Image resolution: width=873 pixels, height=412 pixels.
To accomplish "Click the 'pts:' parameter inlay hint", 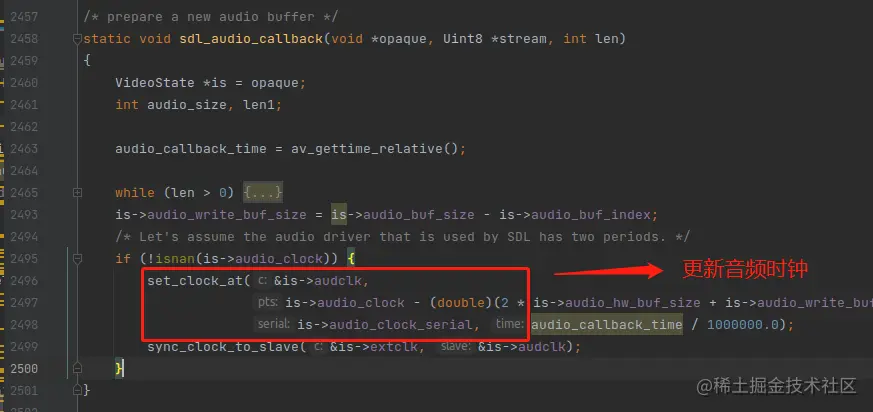I will click(x=268, y=303).
